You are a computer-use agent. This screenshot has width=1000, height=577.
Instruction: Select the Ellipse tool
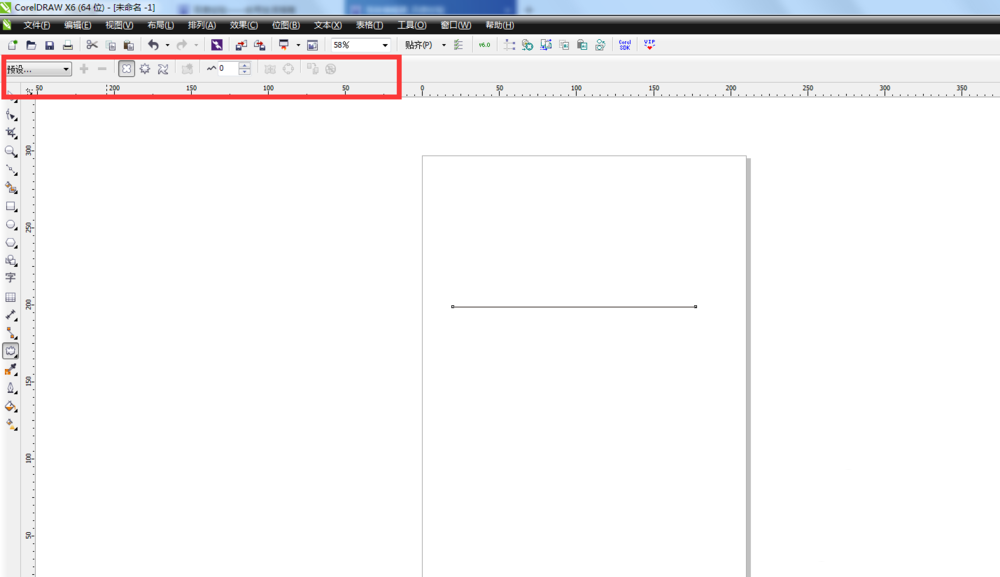(x=11, y=225)
